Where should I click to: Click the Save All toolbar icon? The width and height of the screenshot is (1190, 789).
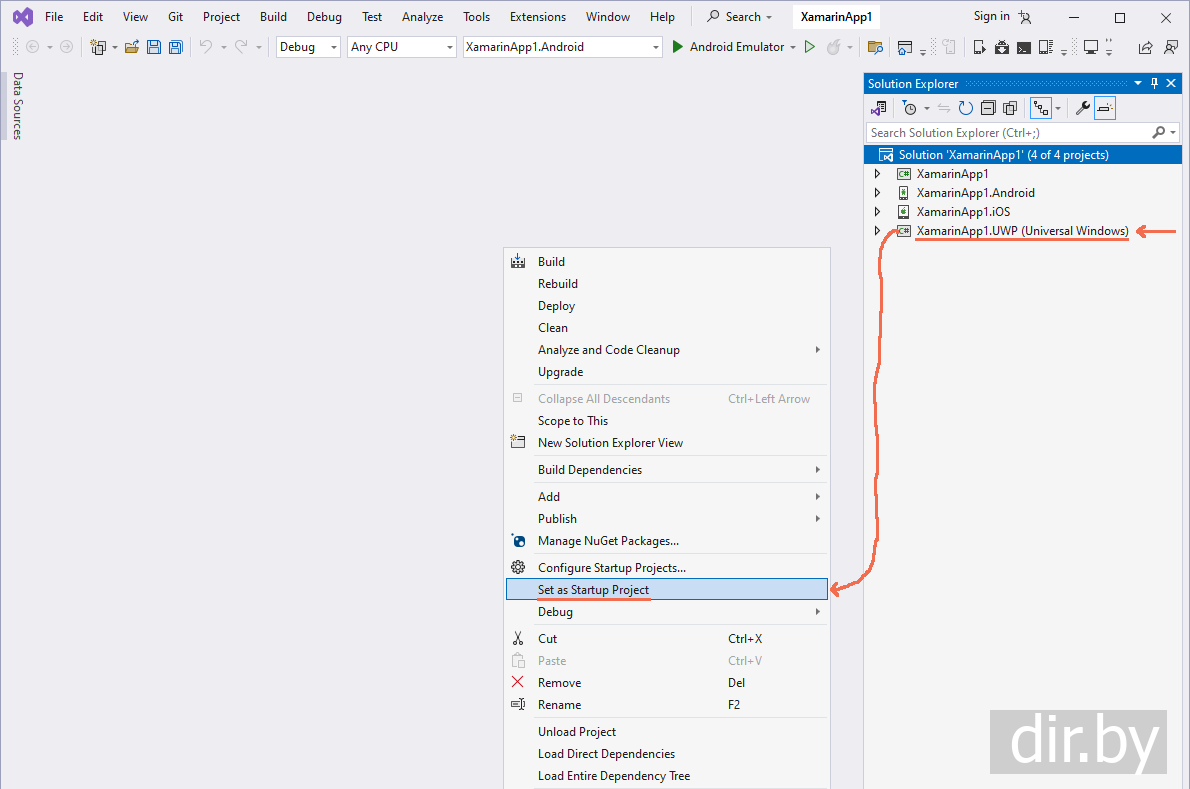click(x=176, y=47)
